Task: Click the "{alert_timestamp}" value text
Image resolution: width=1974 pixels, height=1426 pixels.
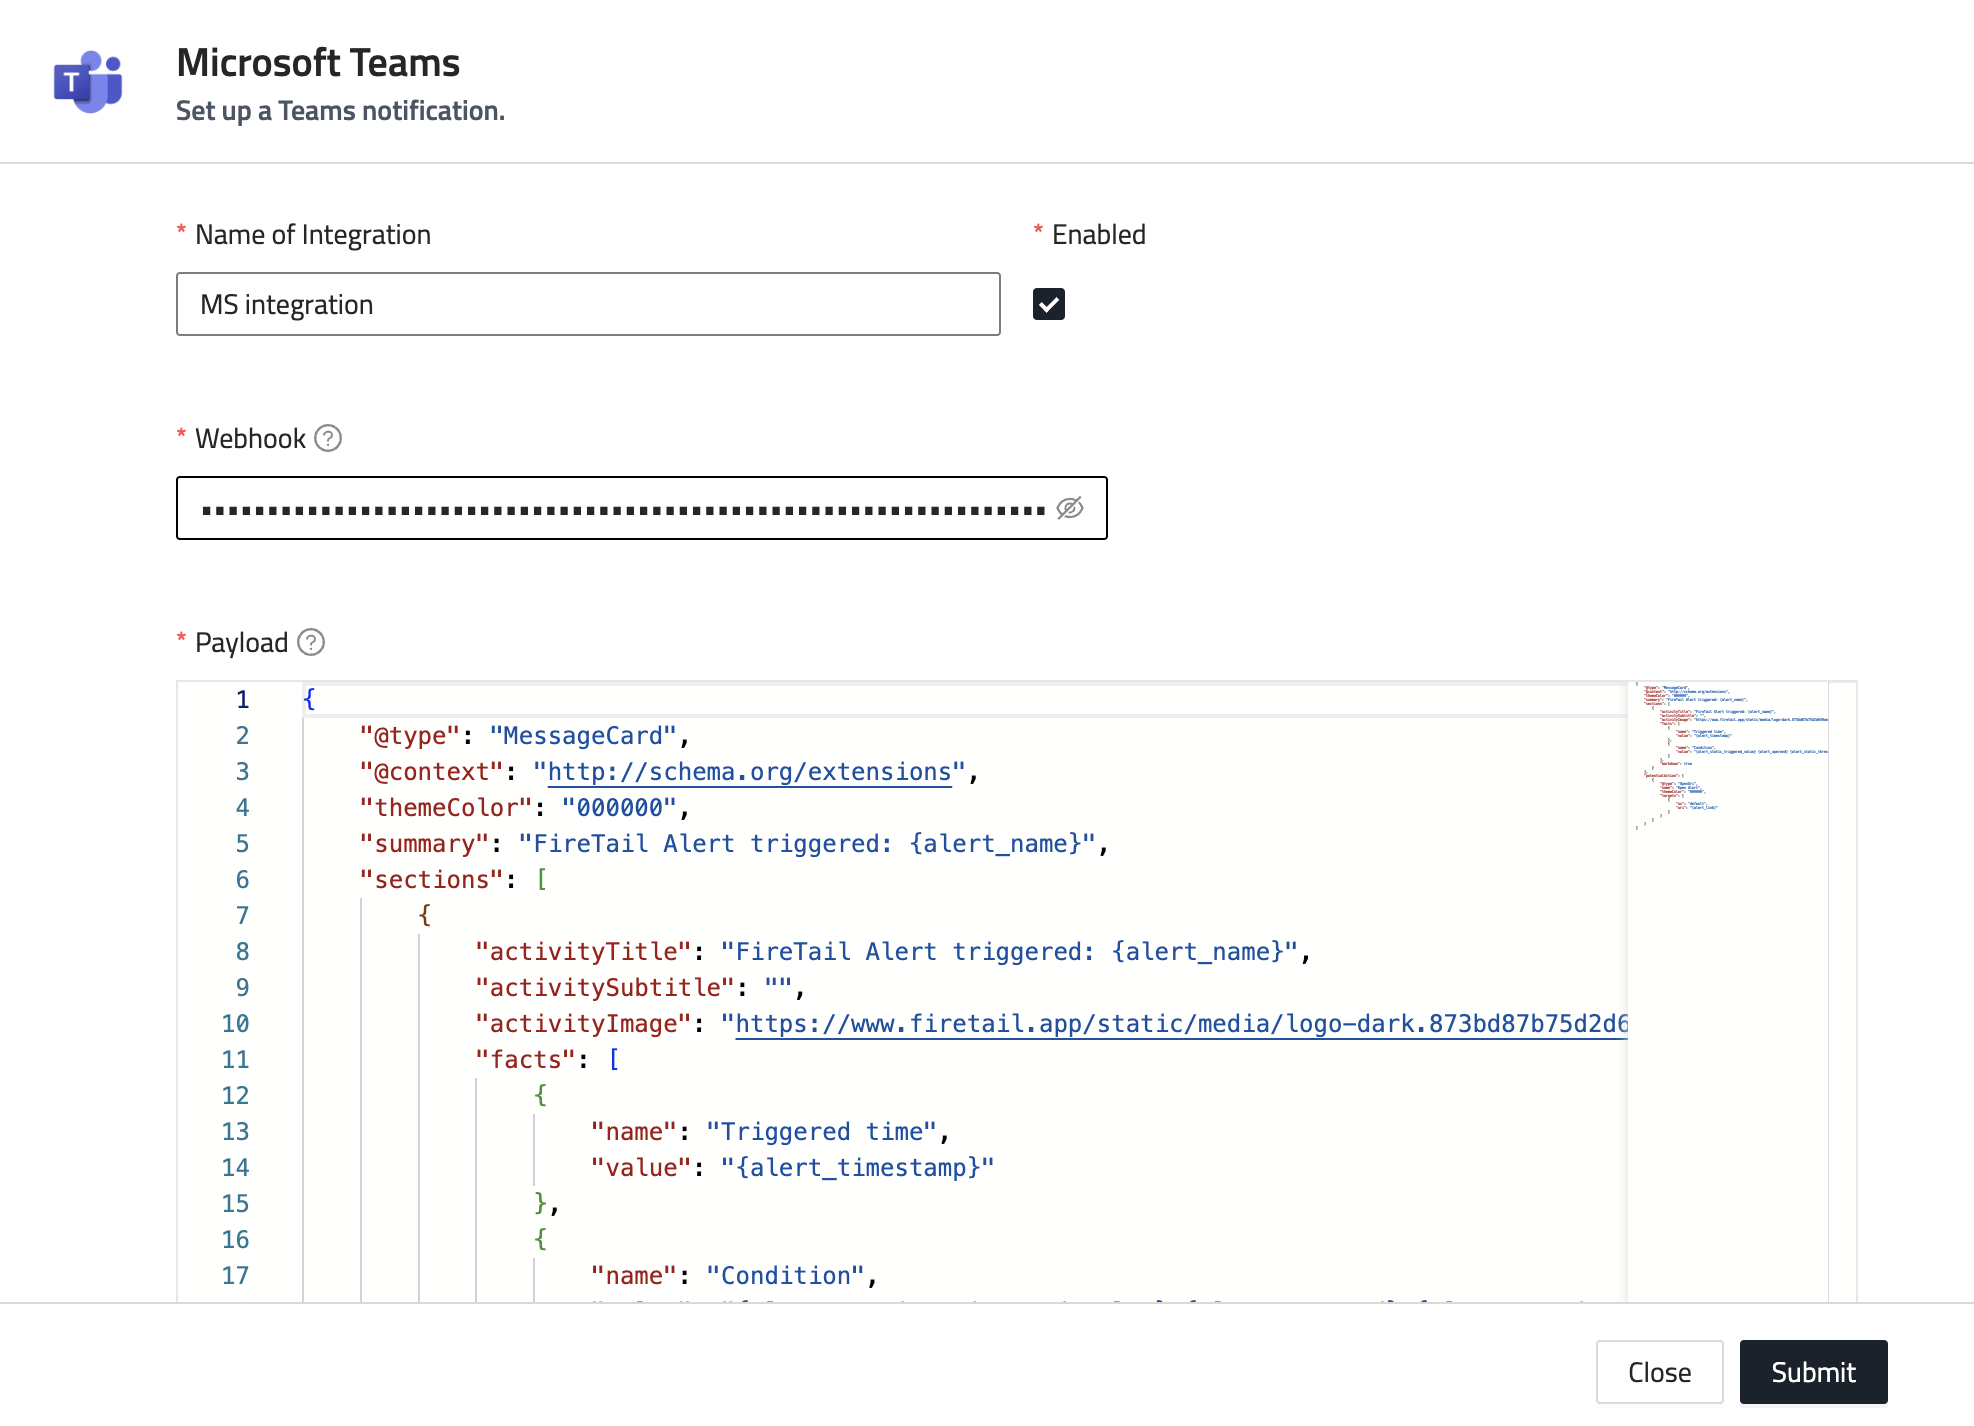Action: pos(857,1168)
